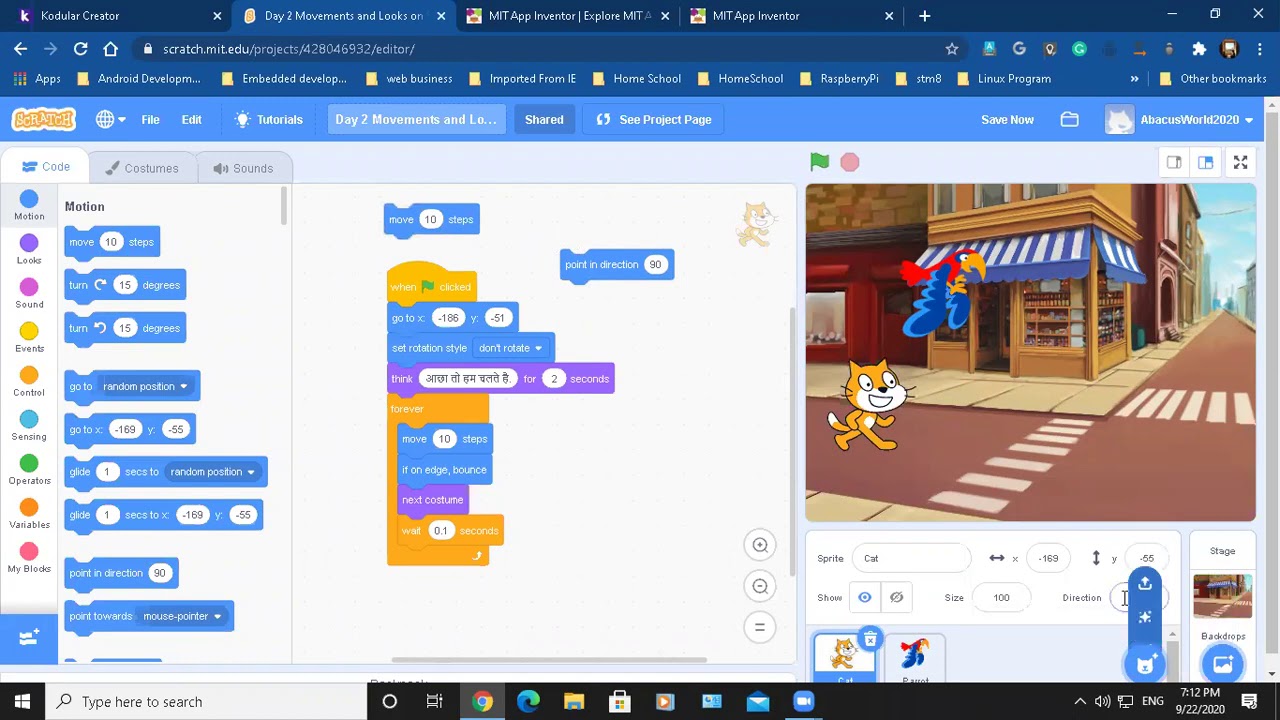
Task: Zoom out of the code workspace
Action: (760, 587)
